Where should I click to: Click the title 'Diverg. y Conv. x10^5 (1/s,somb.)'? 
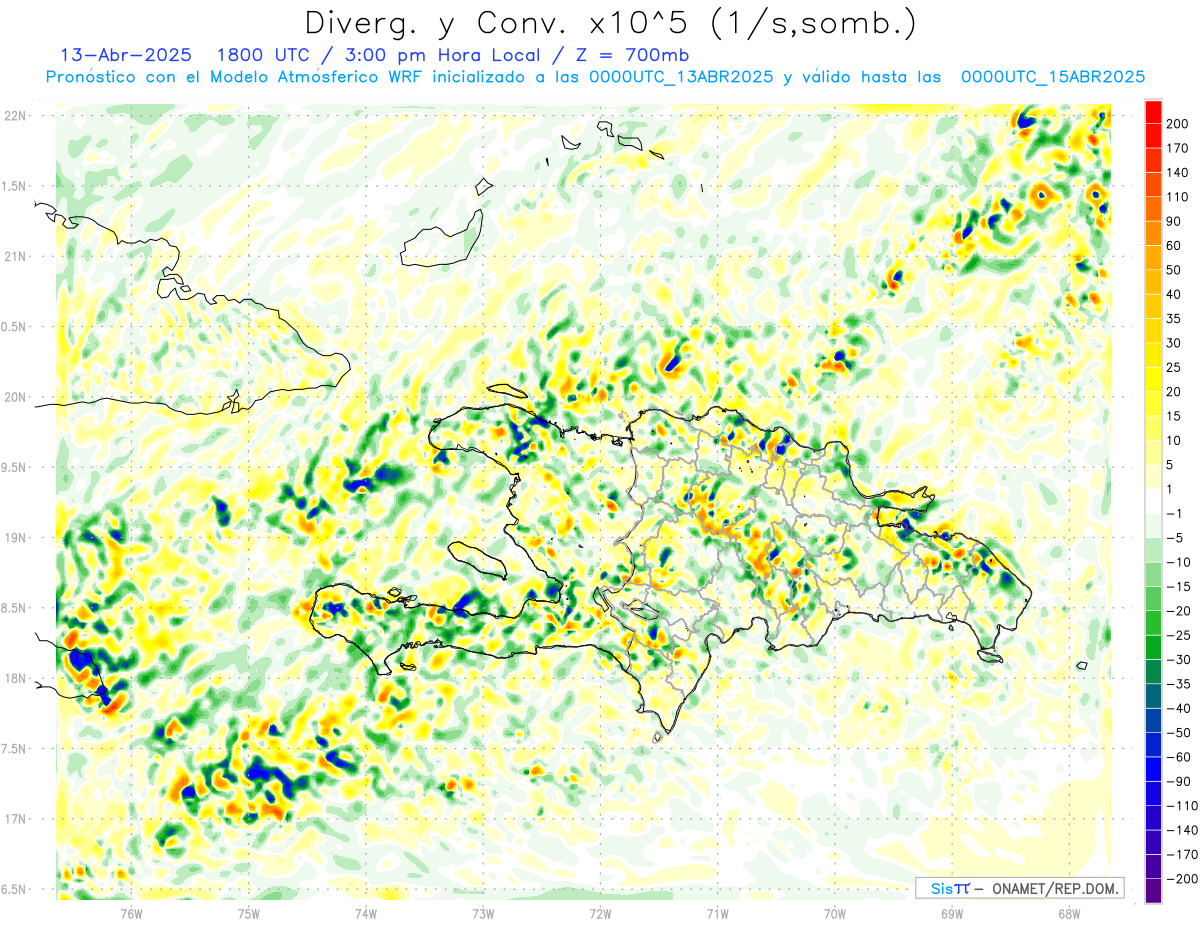coord(610,22)
